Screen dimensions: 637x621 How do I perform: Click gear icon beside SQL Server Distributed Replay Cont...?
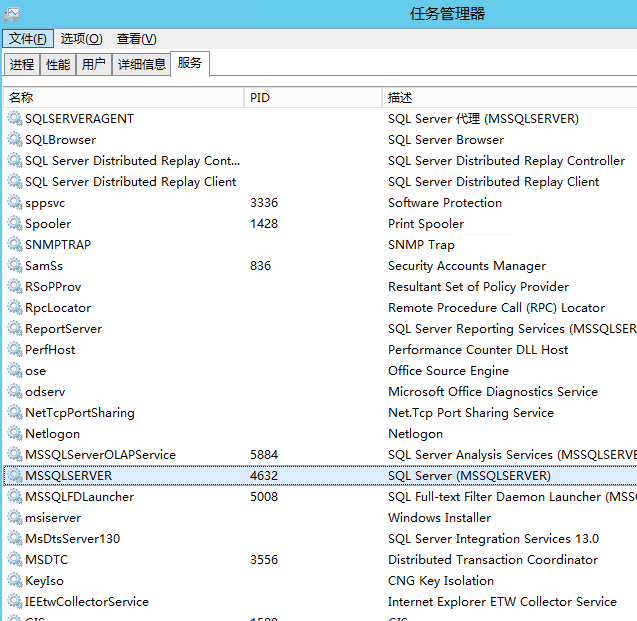click(x=15, y=160)
